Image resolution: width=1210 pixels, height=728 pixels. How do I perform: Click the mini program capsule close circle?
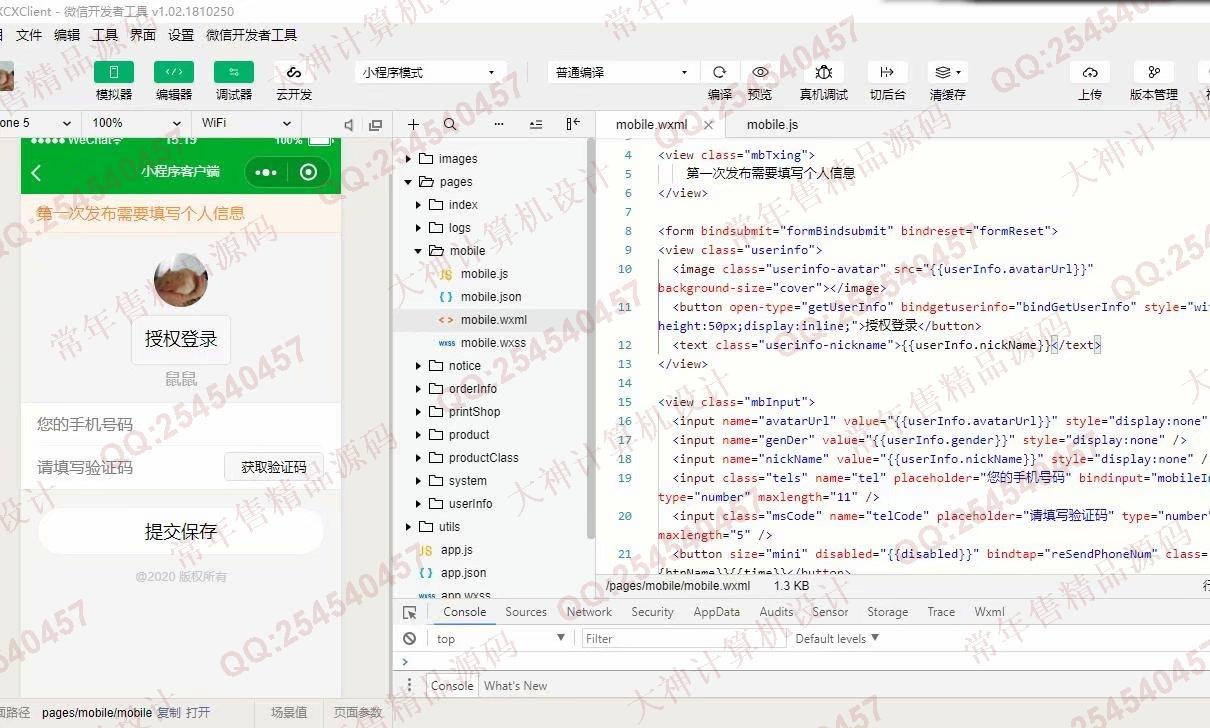(x=308, y=172)
